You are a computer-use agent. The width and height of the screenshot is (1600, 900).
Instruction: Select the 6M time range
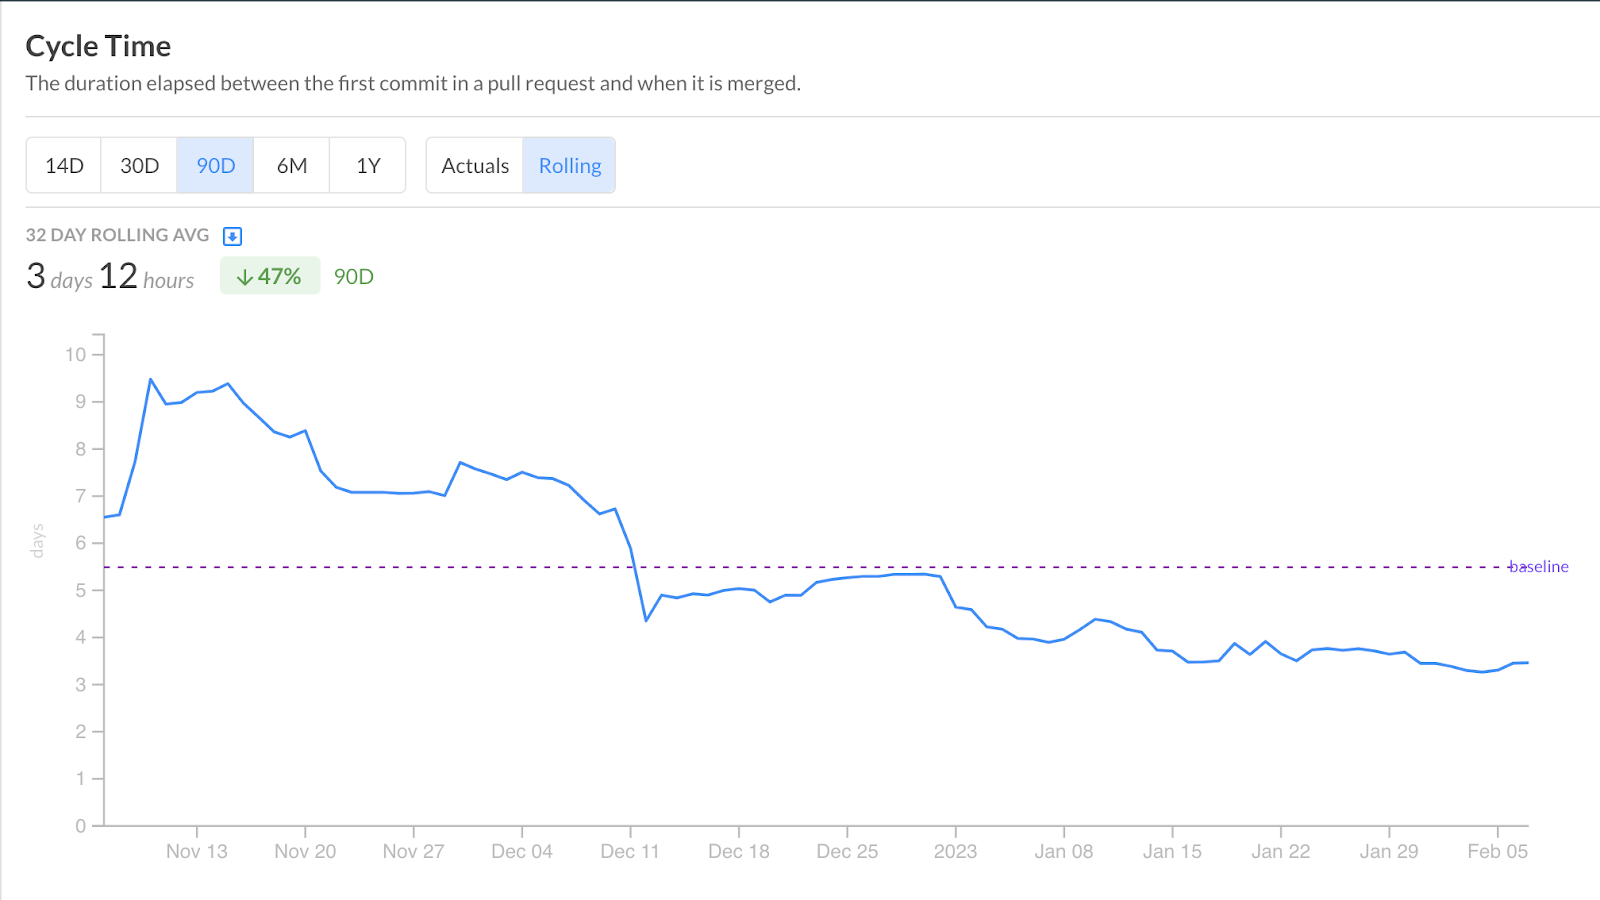(291, 166)
